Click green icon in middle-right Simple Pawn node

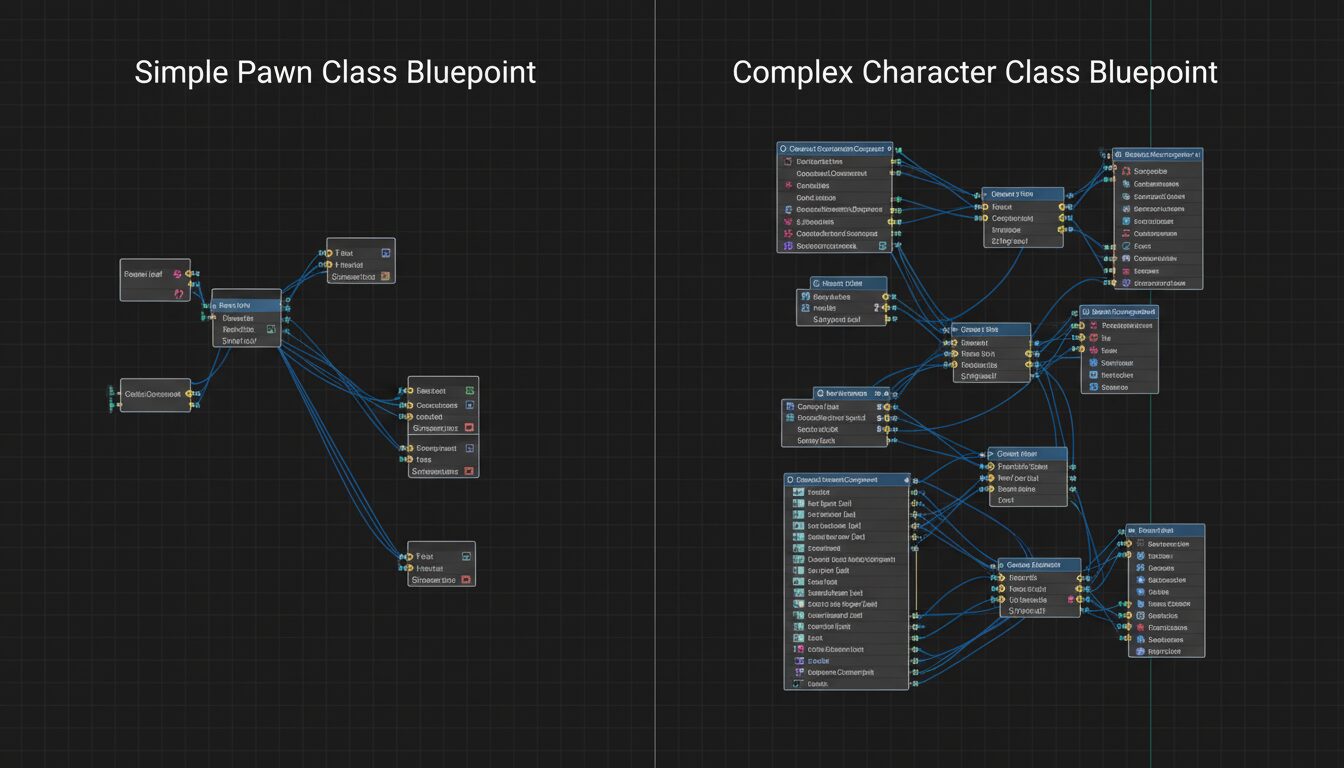[x=468, y=391]
